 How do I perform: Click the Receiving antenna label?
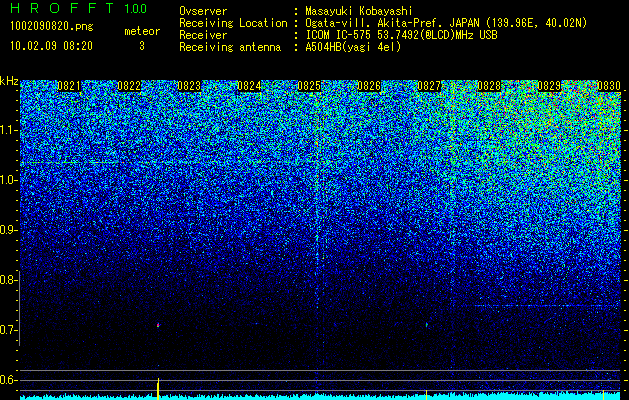coord(230,47)
